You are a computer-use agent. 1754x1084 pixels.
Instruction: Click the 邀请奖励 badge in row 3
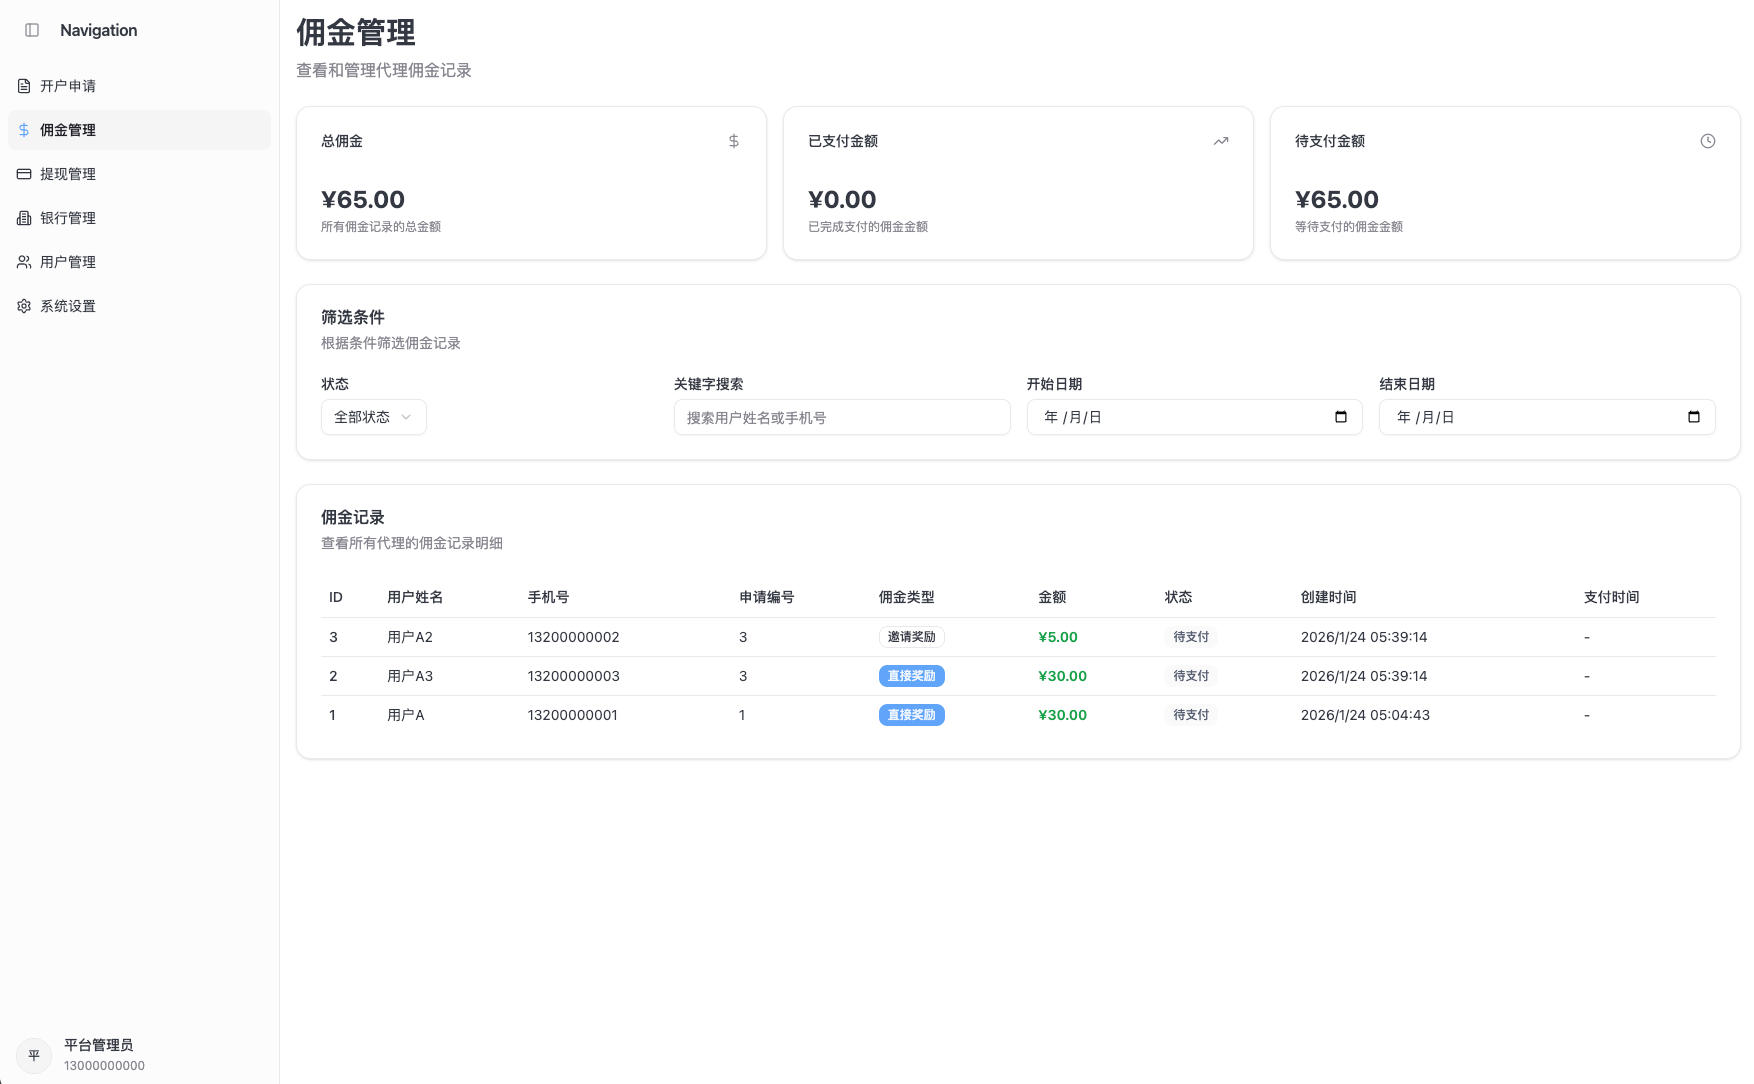tap(911, 637)
